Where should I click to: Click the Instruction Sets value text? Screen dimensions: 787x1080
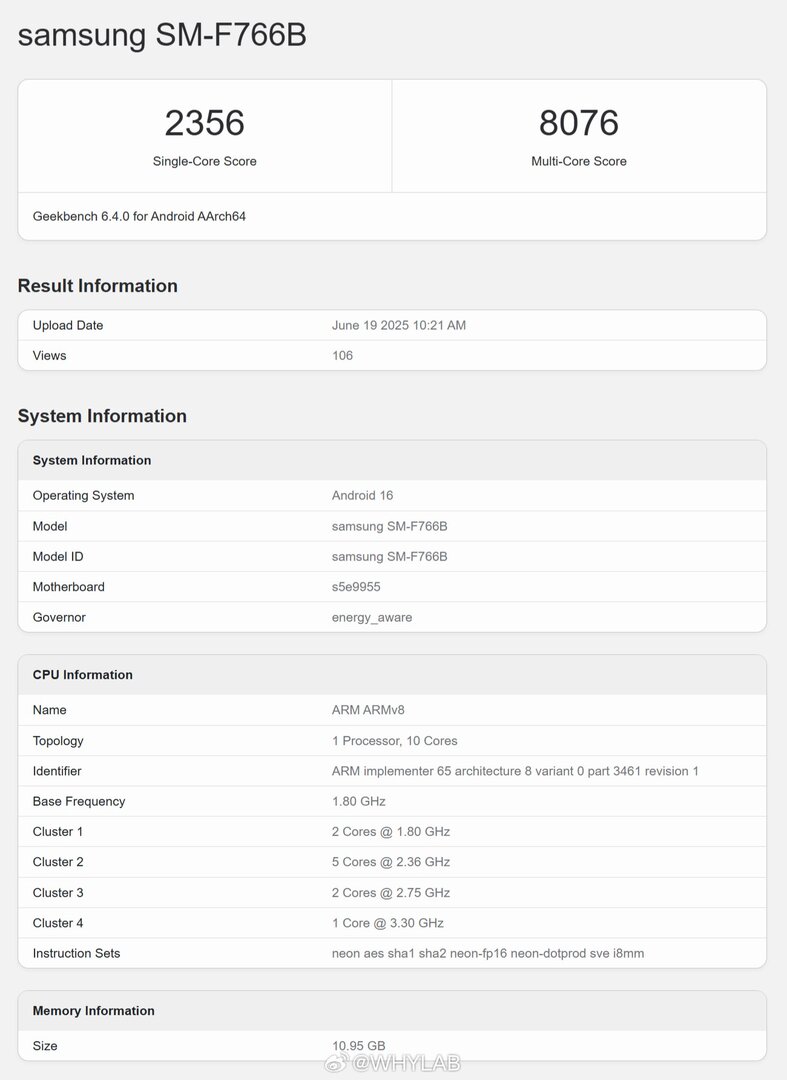tap(487, 953)
